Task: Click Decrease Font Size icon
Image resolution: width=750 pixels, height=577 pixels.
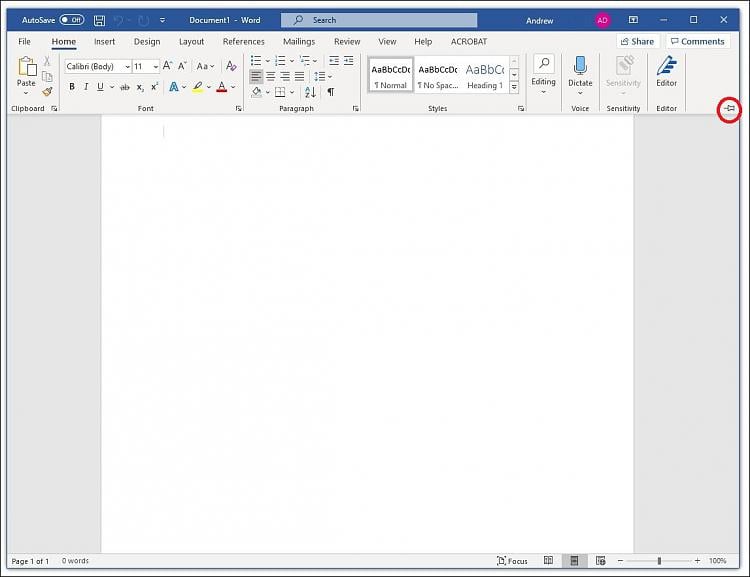Action: (182, 66)
